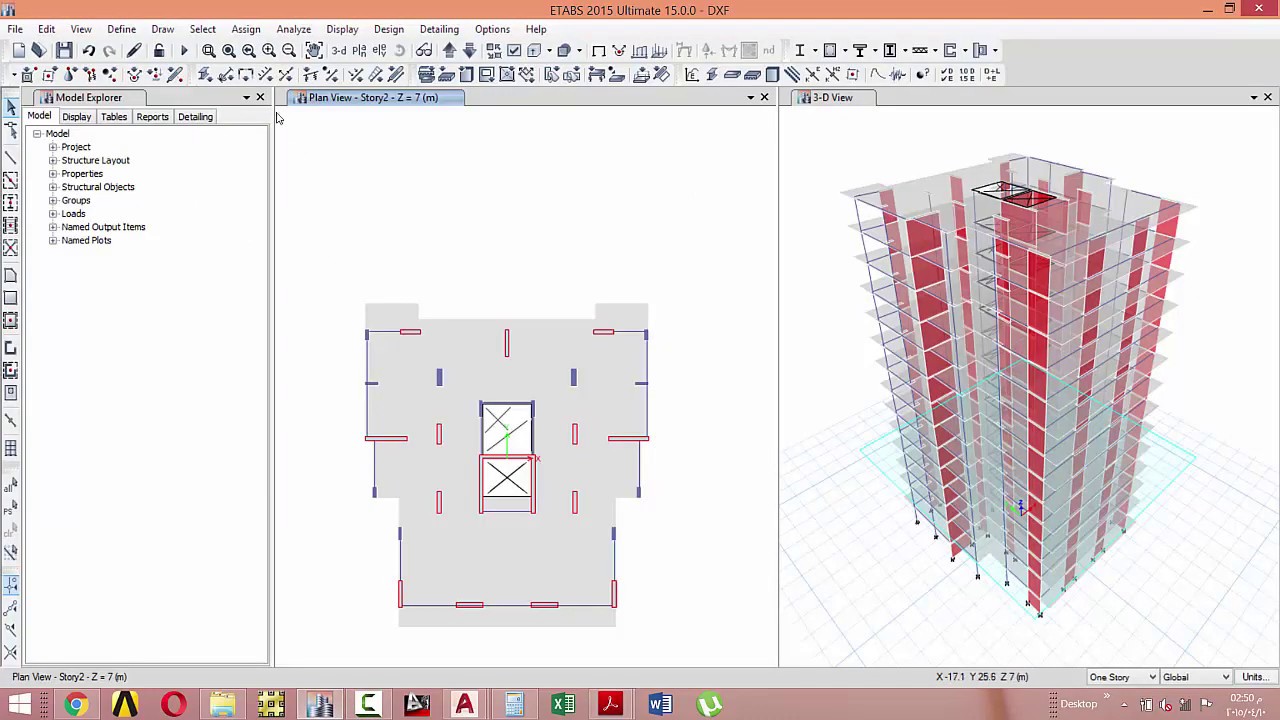The height and width of the screenshot is (720, 1280).
Task: Select the Pan hand tool
Action: point(314,50)
